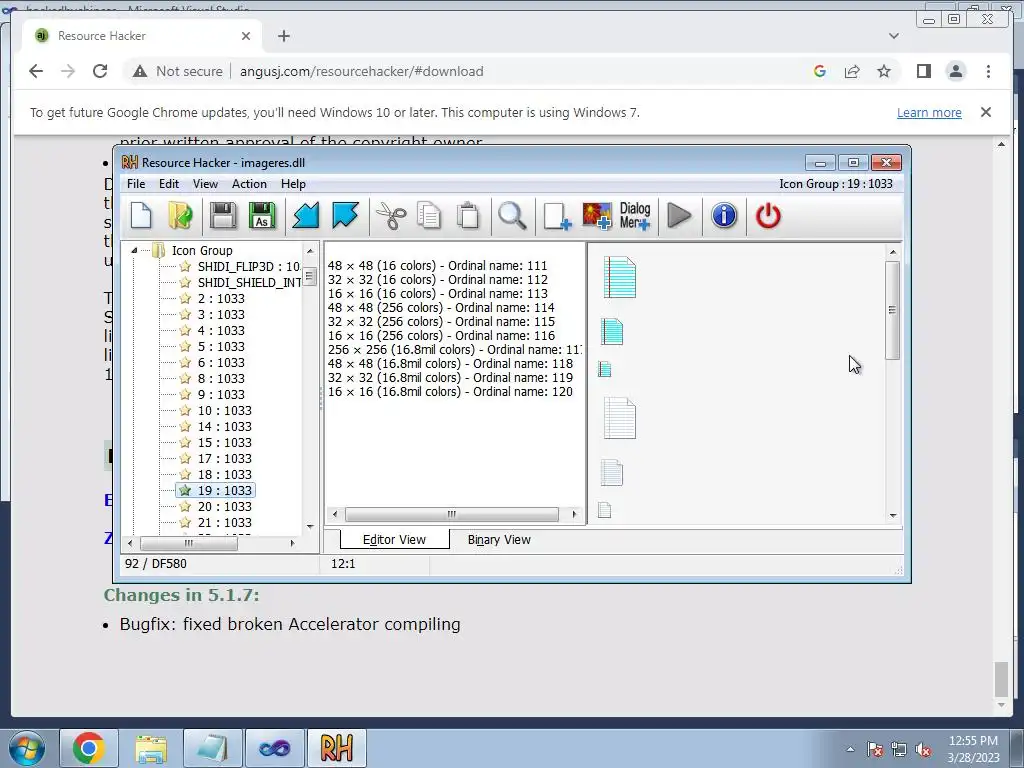Click editor horizontal scrollbar right arrow
This screenshot has width=1024, height=768.
click(x=574, y=514)
